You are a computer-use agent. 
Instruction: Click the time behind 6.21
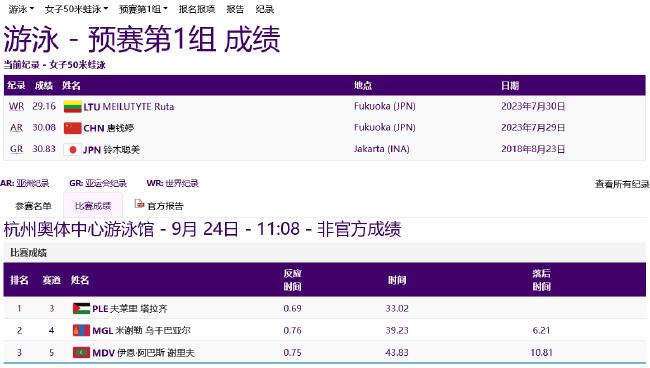click(541, 330)
